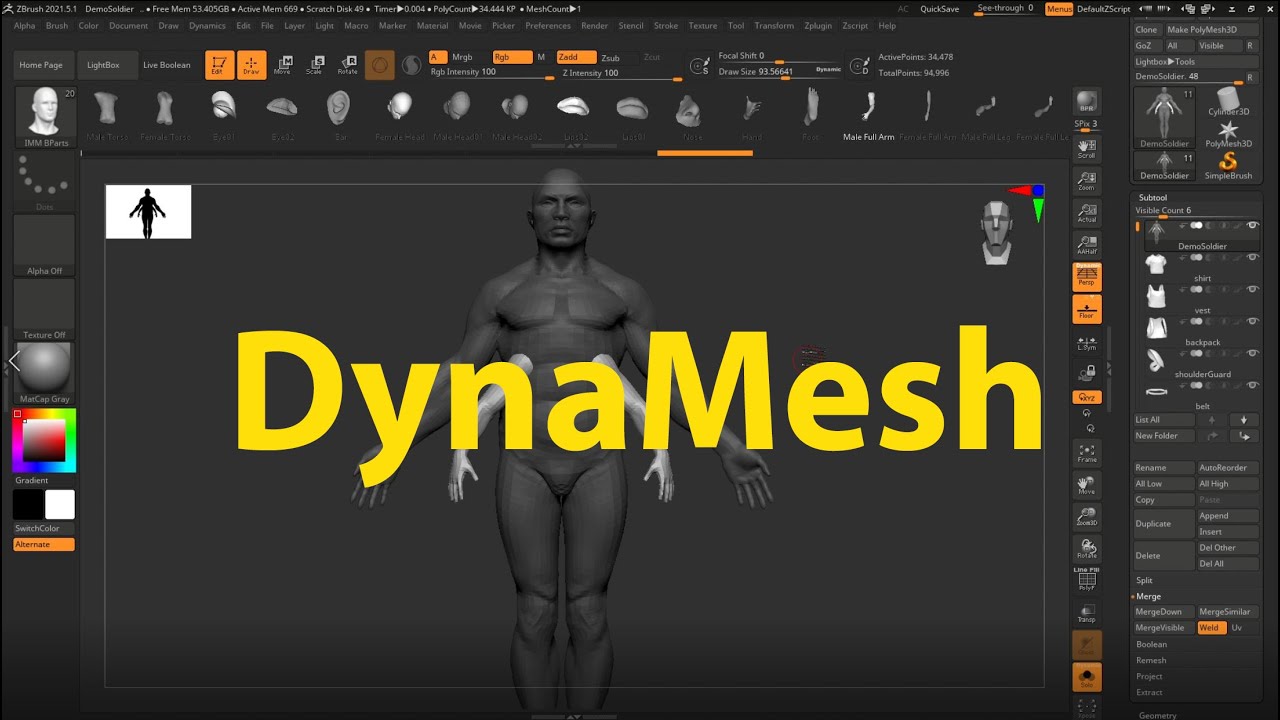
Task: Pick the Female Head IMM part
Action: coord(400,113)
